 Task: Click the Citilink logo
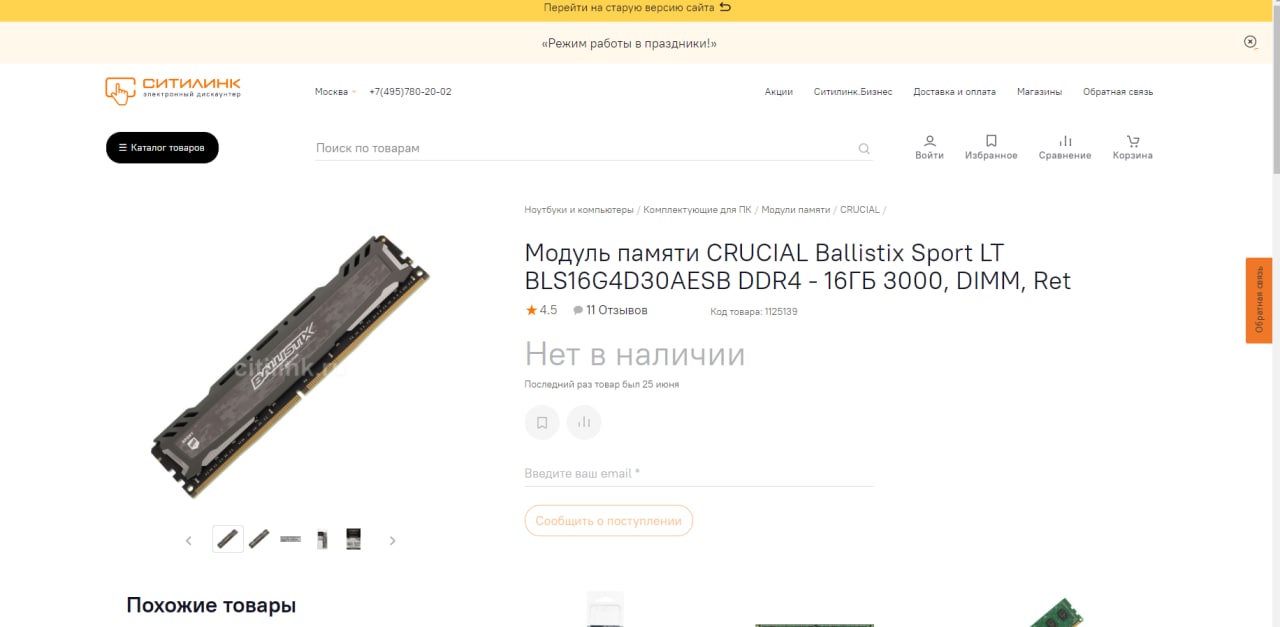[173, 90]
